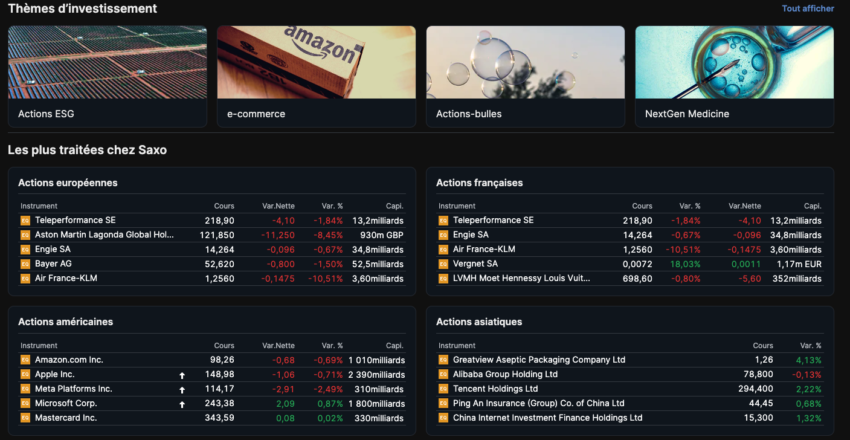The image size is (850, 440).
Task: Click the icon beside Greatview Aseptic Packaging
Action: click(x=443, y=360)
